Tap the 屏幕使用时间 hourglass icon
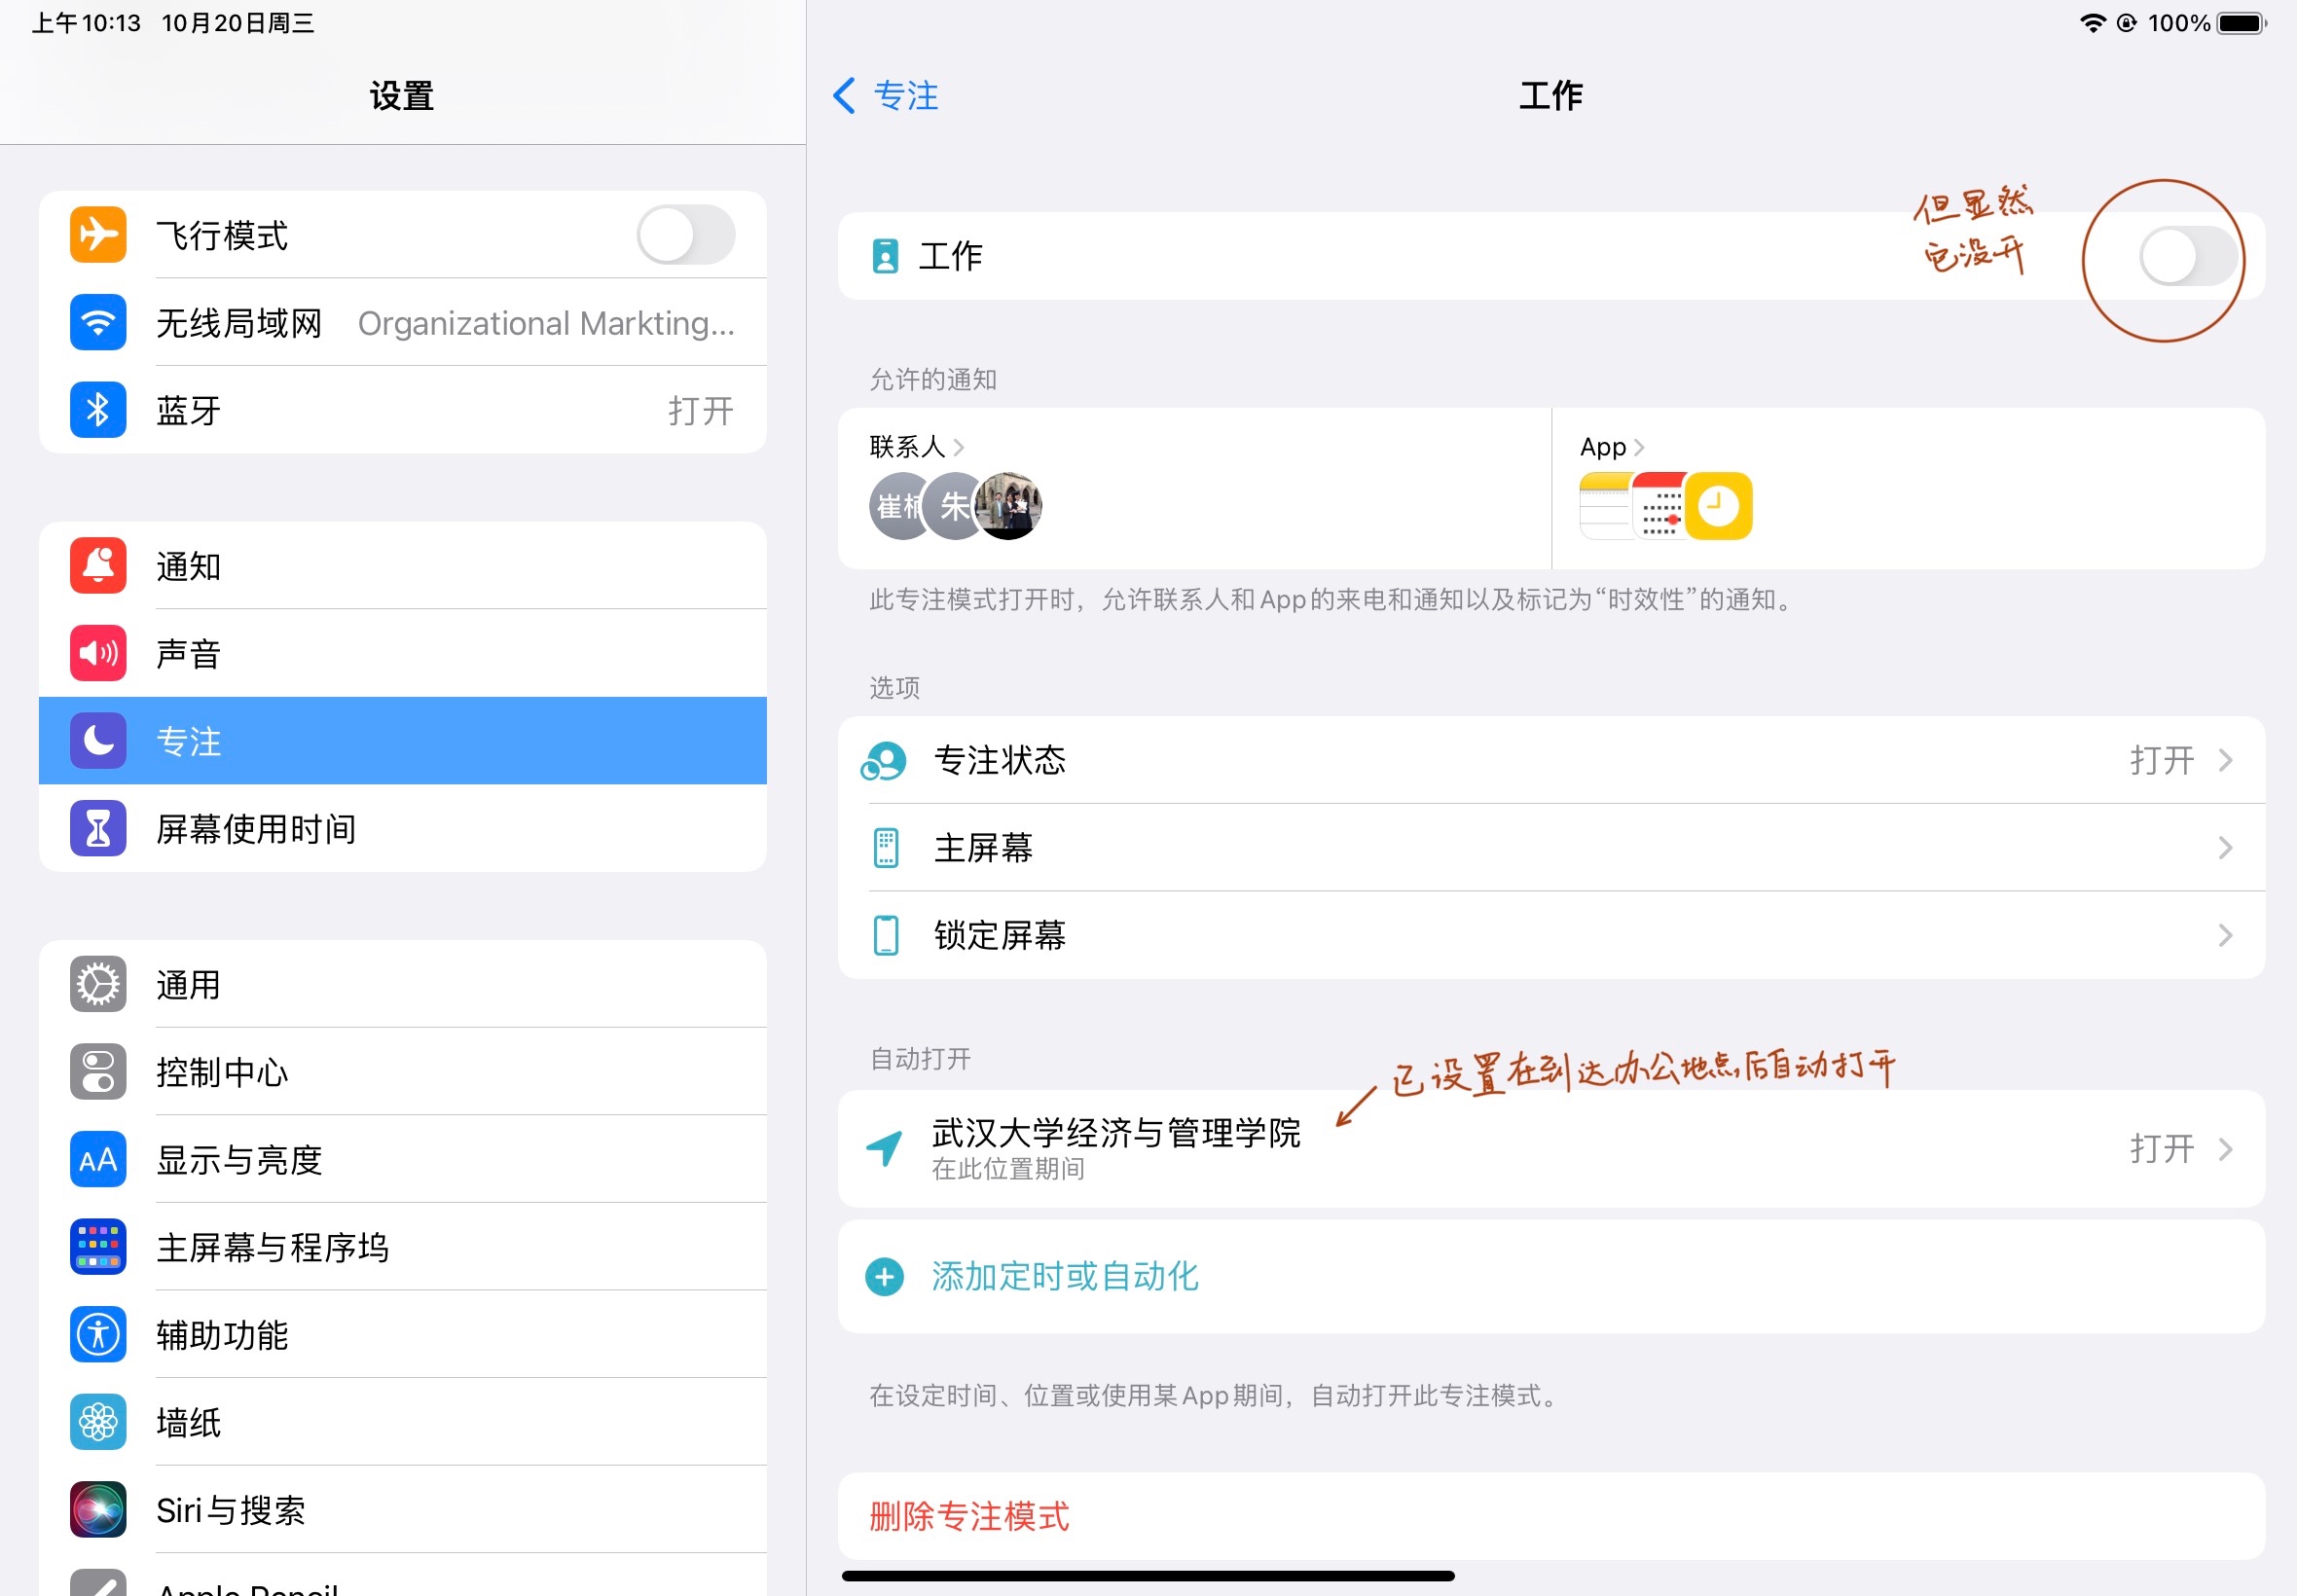Image resolution: width=2297 pixels, height=1596 pixels. coord(98,828)
